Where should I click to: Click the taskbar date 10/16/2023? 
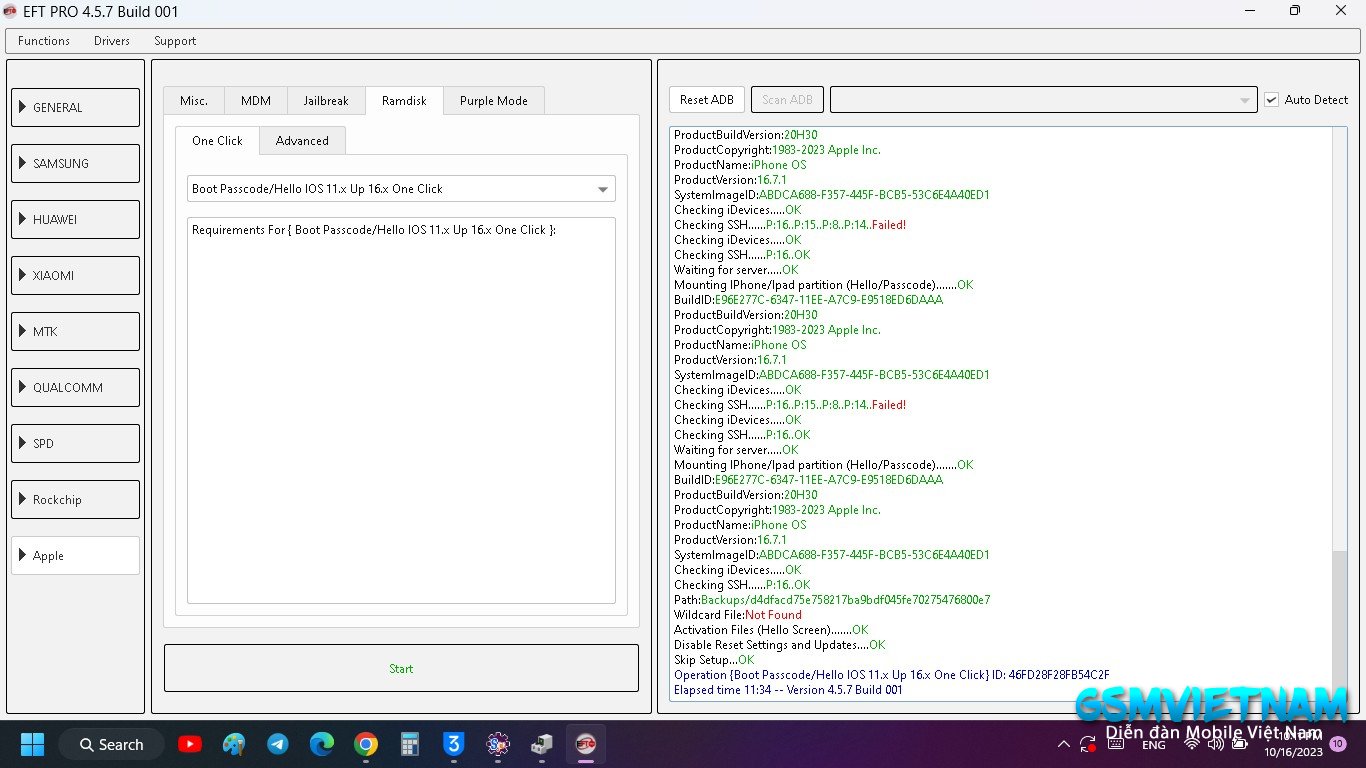click(x=1293, y=751)
